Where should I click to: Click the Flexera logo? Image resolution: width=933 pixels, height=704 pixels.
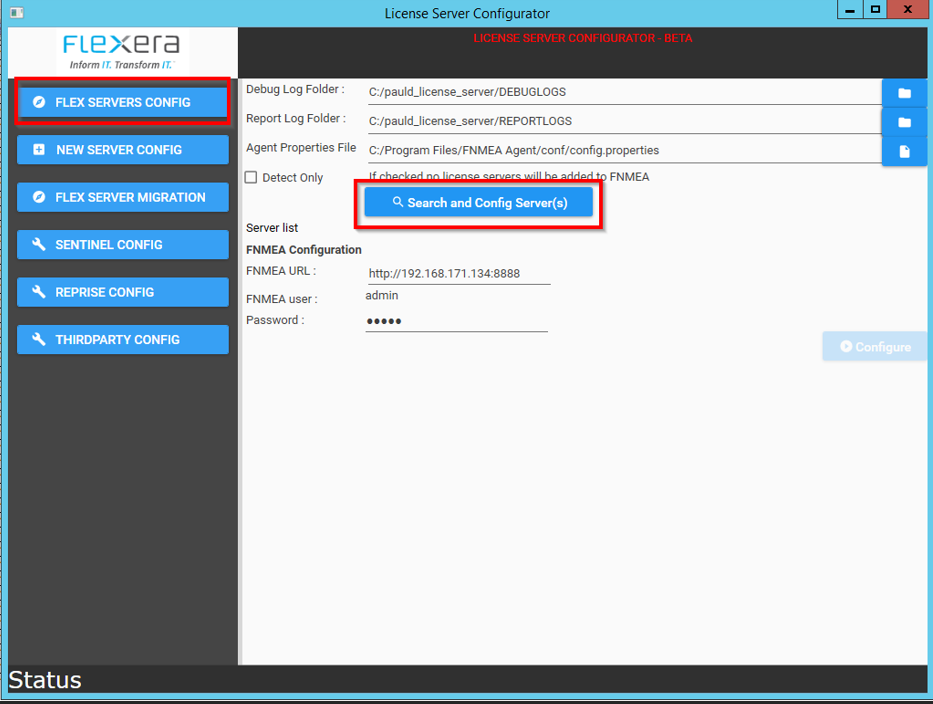(121, 51)
